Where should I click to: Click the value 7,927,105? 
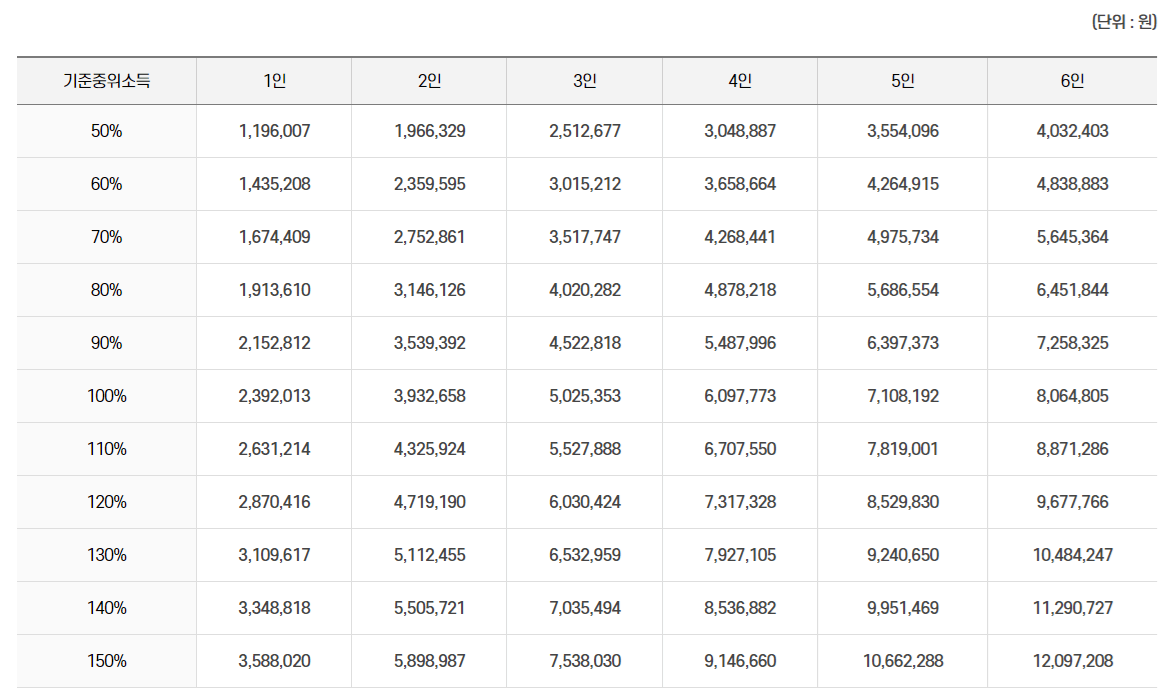pyautogui.click(x=740, y=555)
